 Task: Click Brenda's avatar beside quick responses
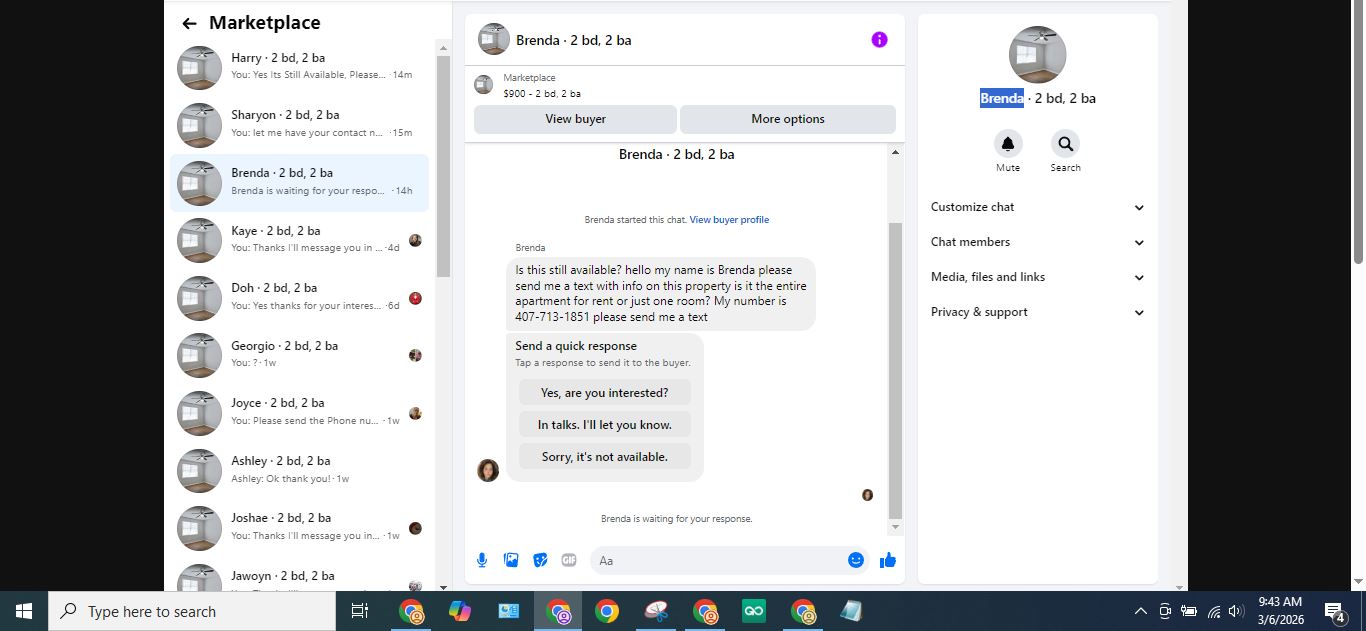[488, 470]
